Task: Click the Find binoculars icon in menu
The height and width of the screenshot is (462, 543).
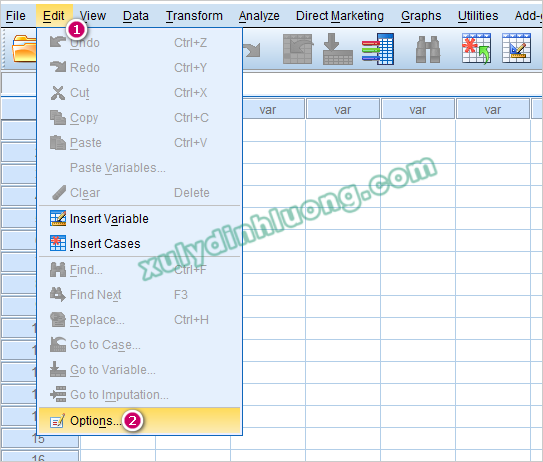Action: point(57,269)
